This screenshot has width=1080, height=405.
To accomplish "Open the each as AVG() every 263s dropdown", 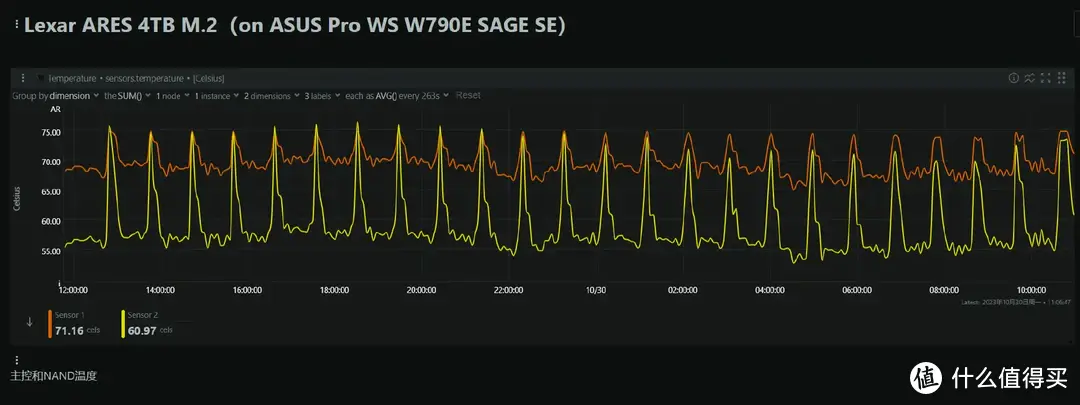I will point(397,96).
